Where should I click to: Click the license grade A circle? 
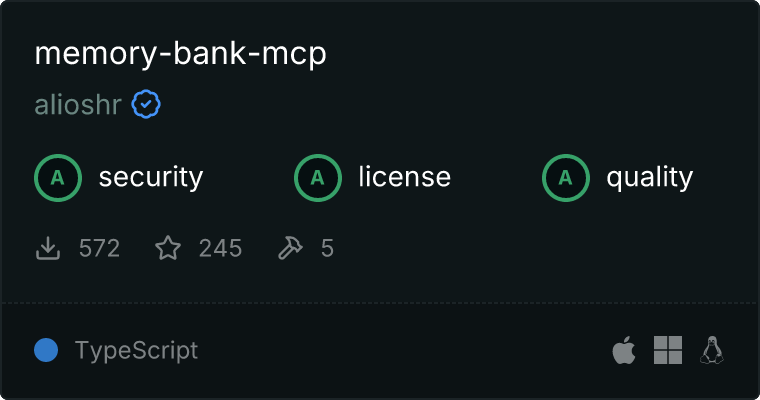tap(317, 178)
